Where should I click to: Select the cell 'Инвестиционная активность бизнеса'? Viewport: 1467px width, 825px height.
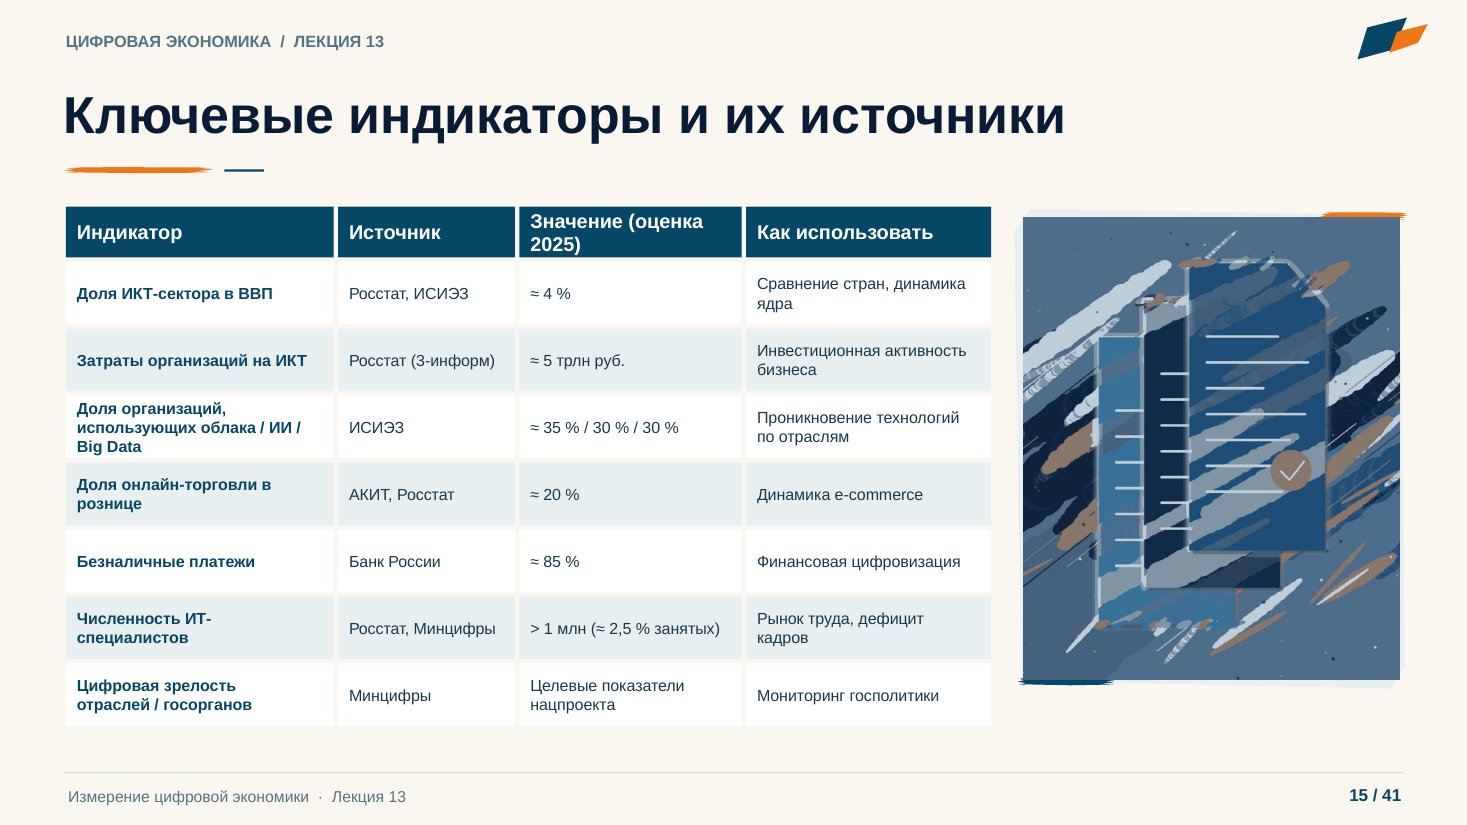tap(868, 361)
